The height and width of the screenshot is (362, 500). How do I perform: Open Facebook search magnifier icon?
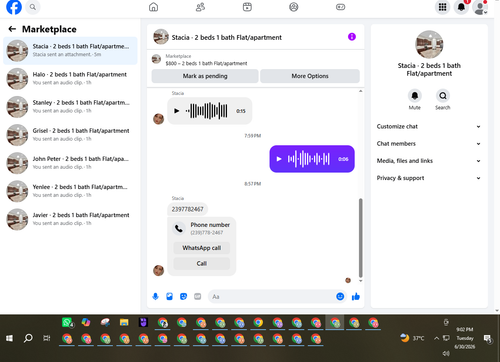click(33, 7)
